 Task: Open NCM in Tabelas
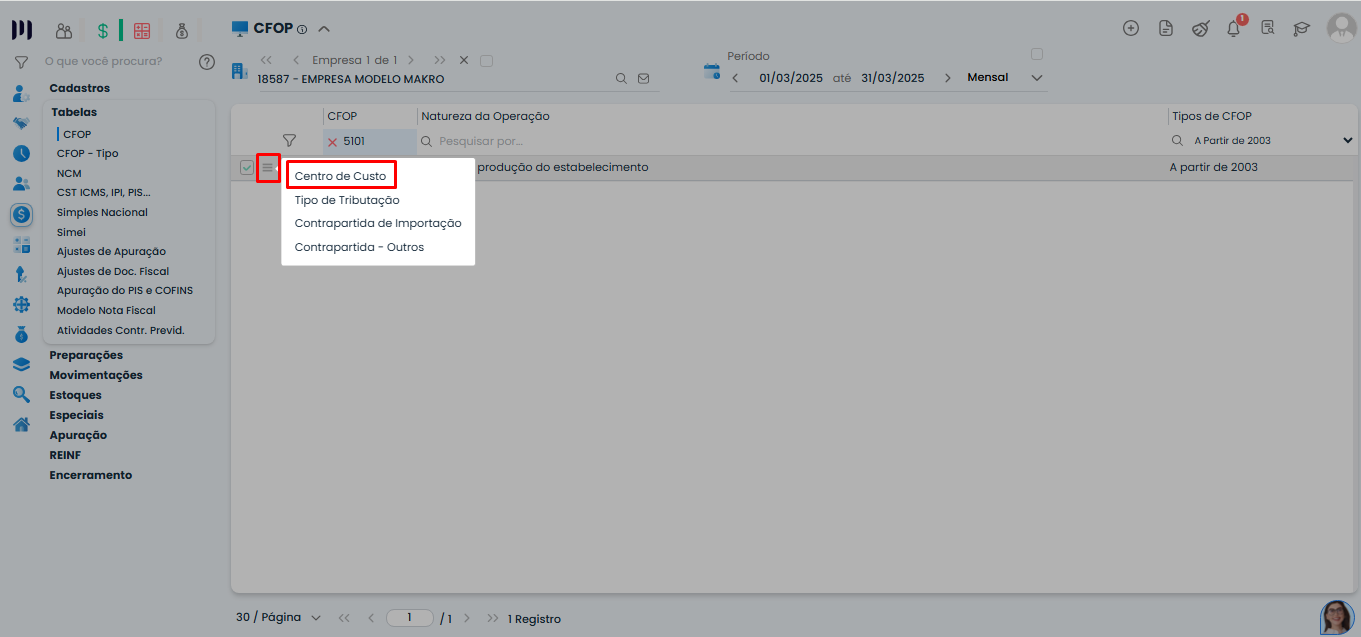coord(69,173)
